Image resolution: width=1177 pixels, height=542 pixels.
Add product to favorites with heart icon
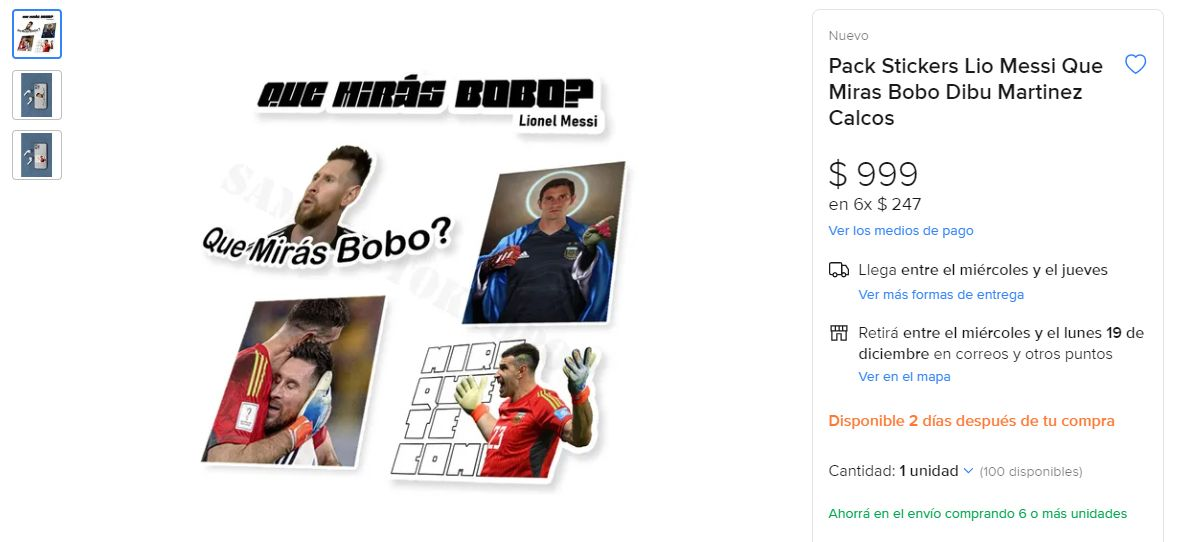point(1135,65)
